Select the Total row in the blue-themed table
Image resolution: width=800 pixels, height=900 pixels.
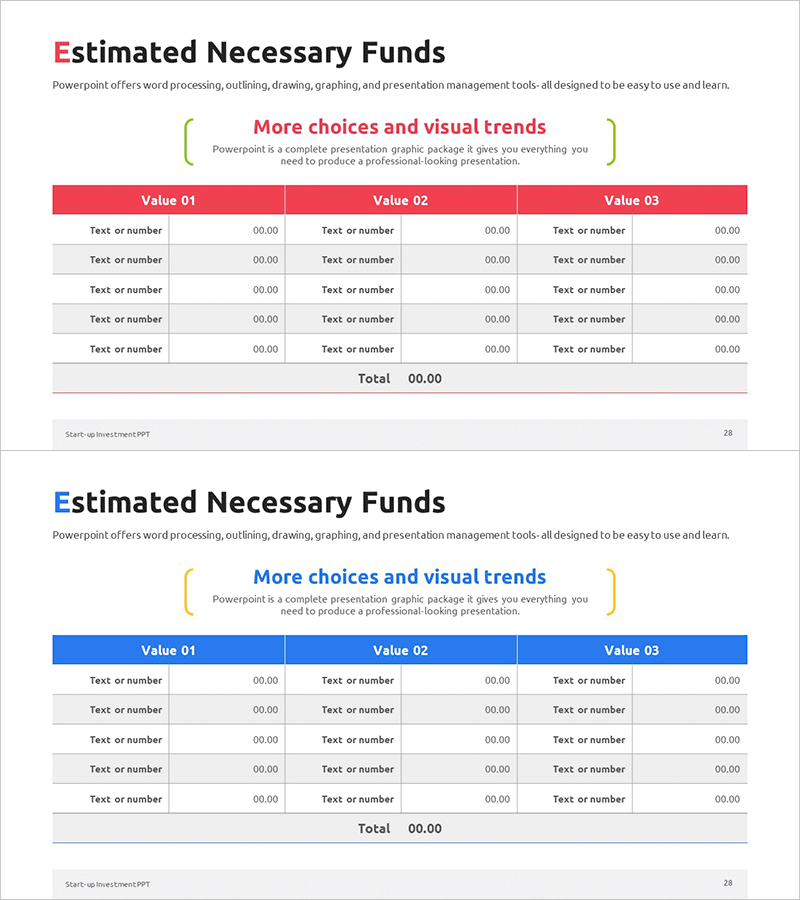tap(400, 828)
